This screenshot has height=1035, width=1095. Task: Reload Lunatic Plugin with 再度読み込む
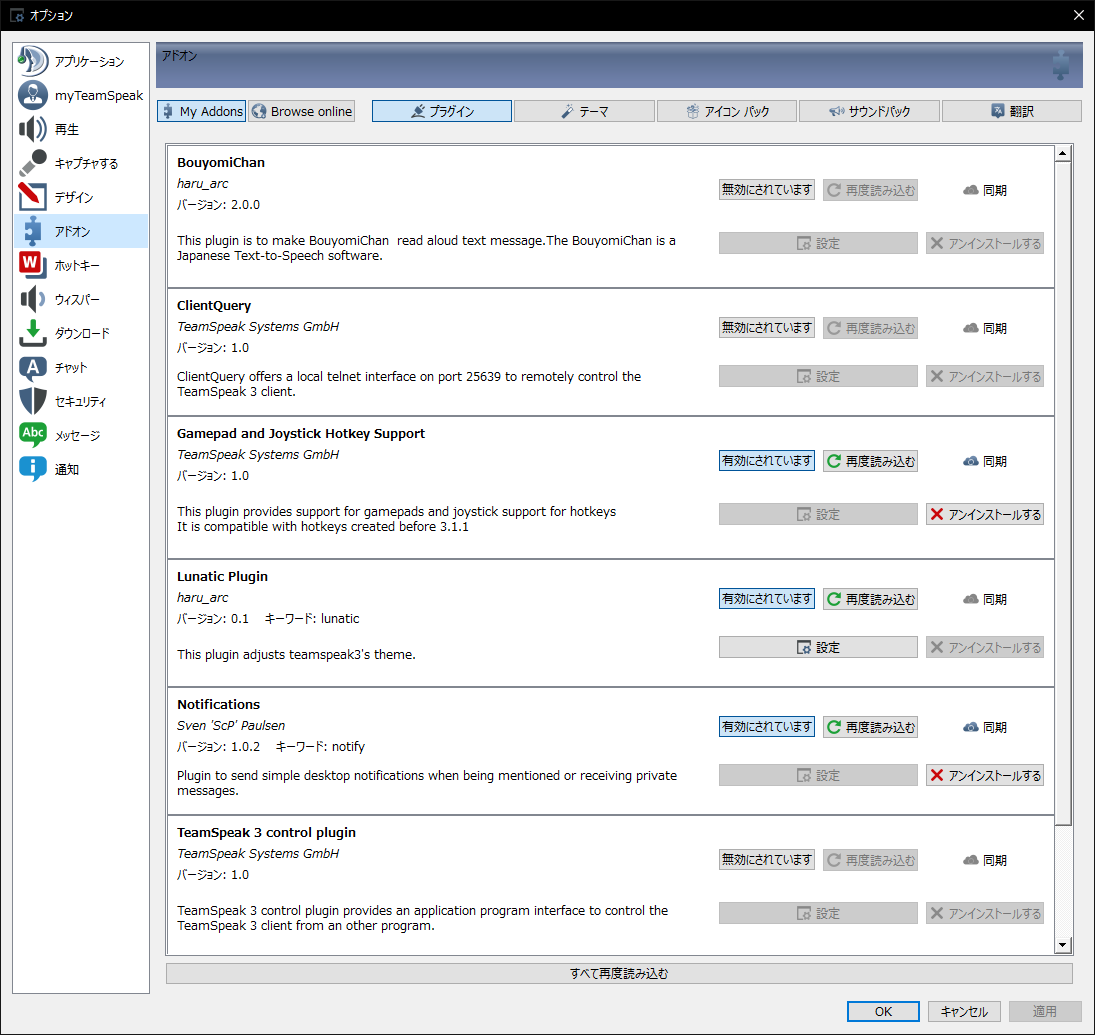click(870, 599)
